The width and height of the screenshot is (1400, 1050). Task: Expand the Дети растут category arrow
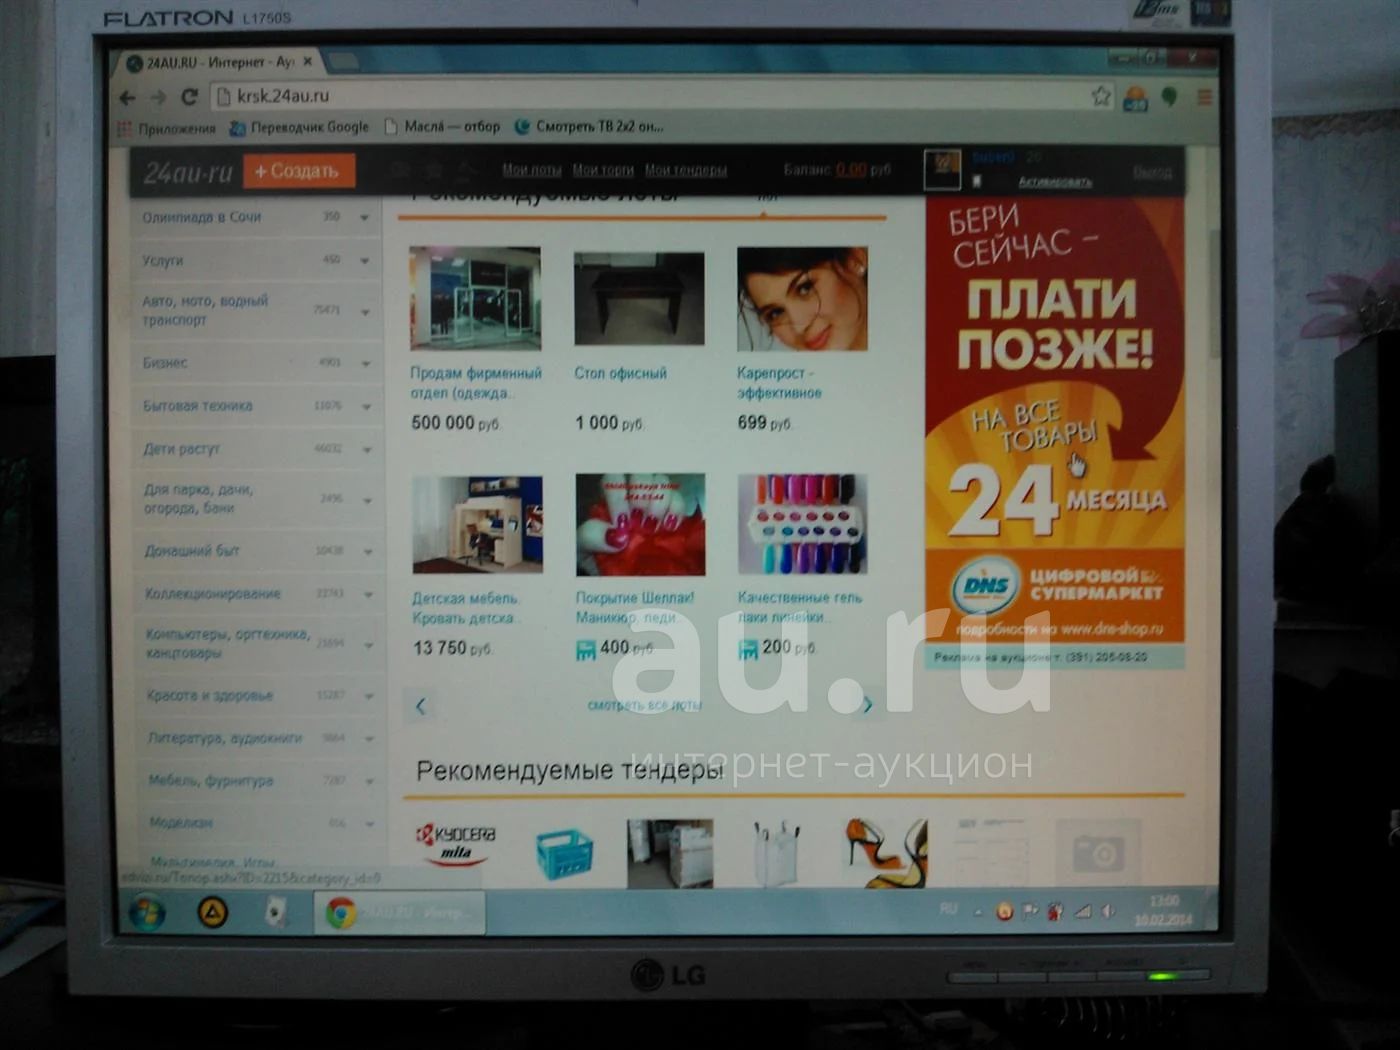tap(367, 450)
